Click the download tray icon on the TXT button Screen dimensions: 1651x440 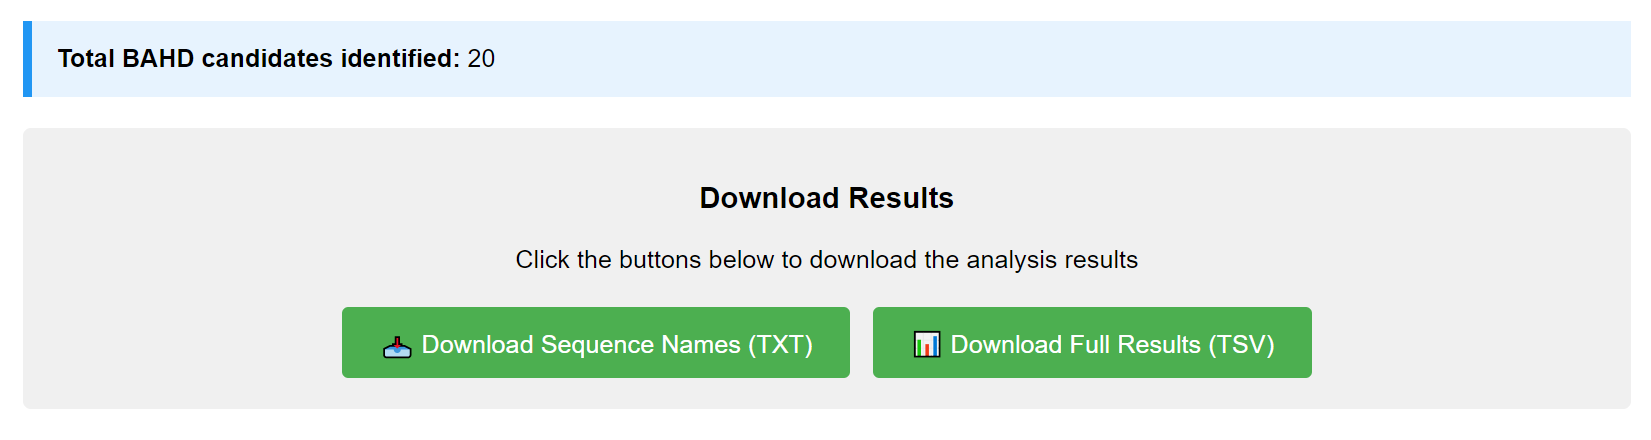pyautogui.click(x=397, y=346)
